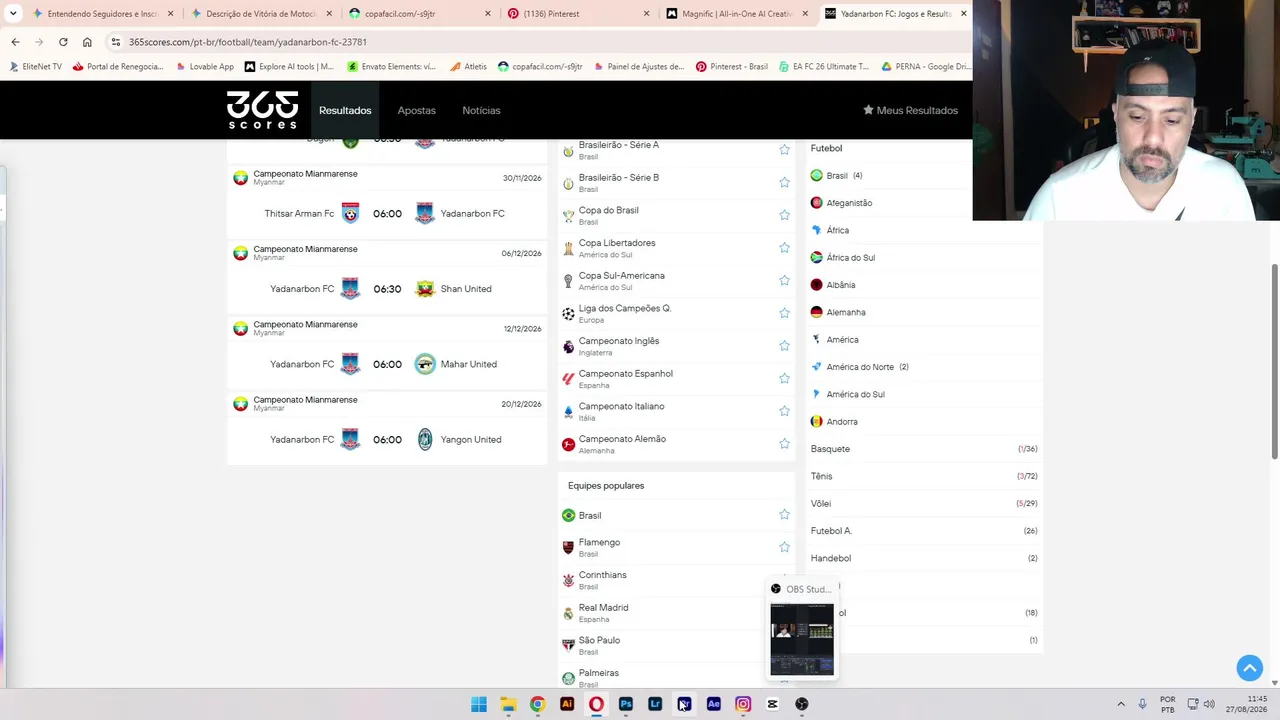Image resolution: width=1280 pixels, height=720 pixels.
Task: Expand the Vôlei sport section
Action: coord(925,503)
